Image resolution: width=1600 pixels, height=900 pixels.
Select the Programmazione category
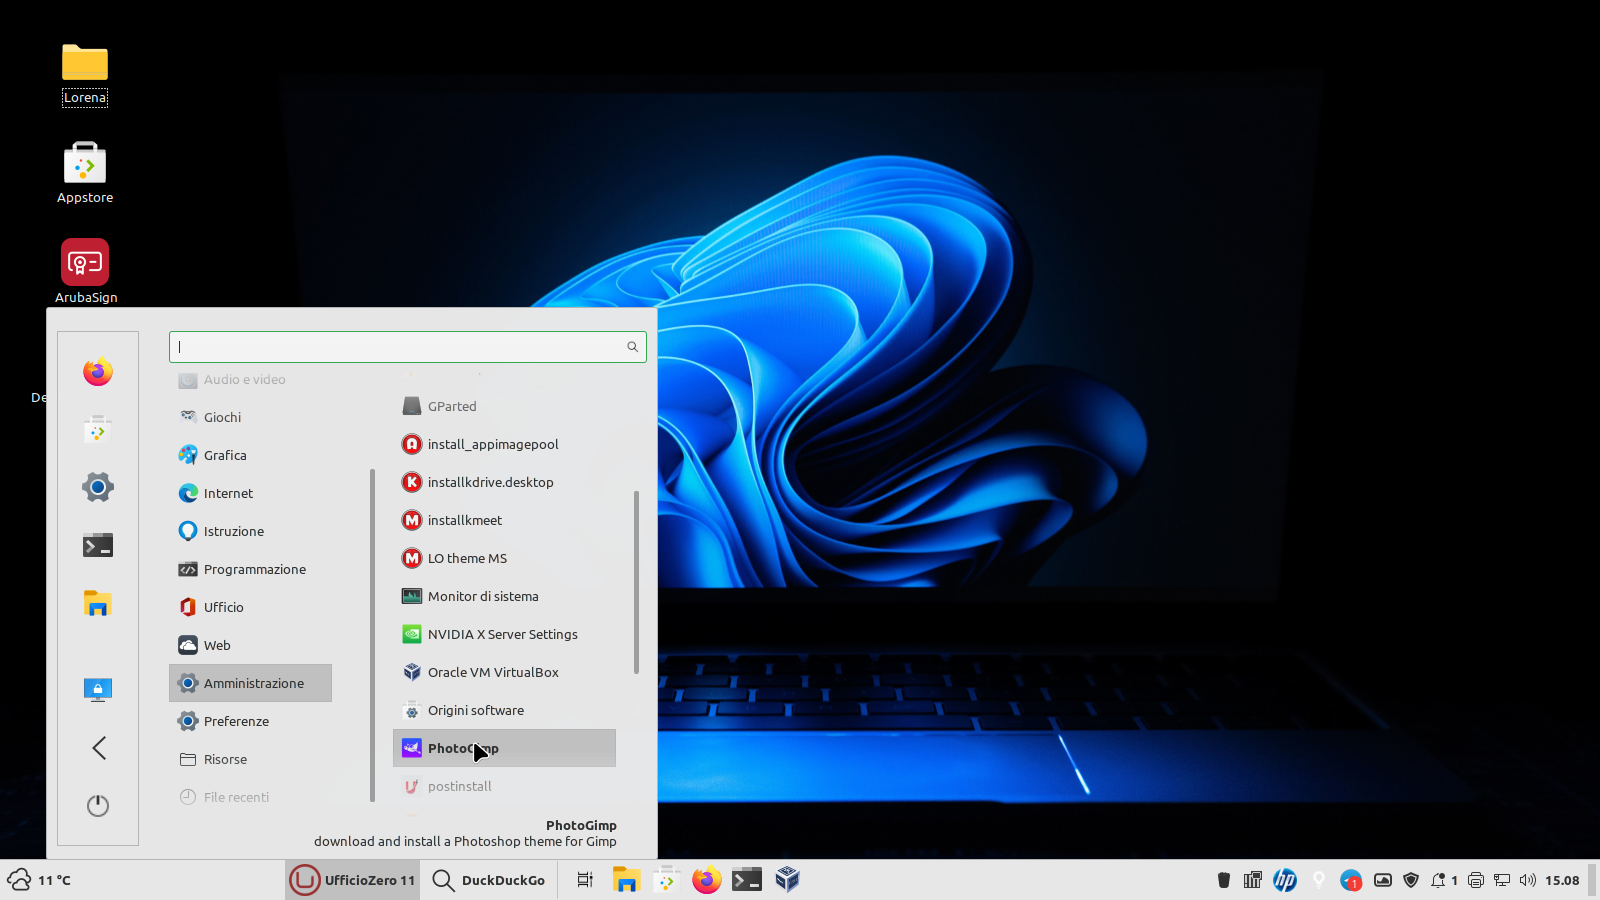(250, 569)
